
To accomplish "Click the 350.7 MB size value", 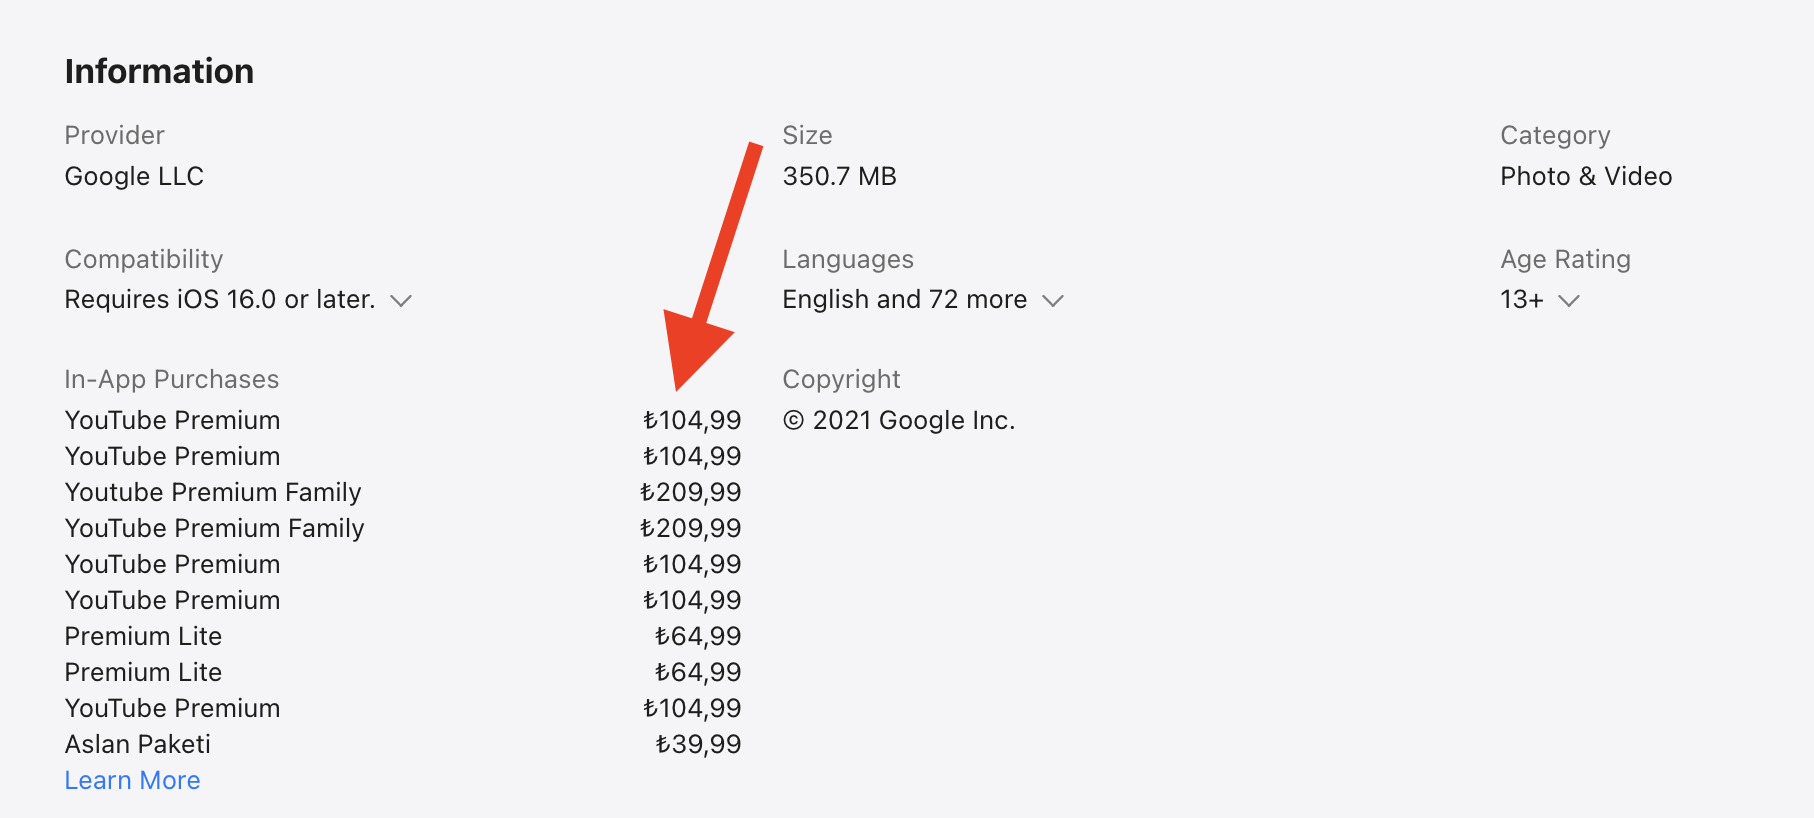I will click(840, 176).
